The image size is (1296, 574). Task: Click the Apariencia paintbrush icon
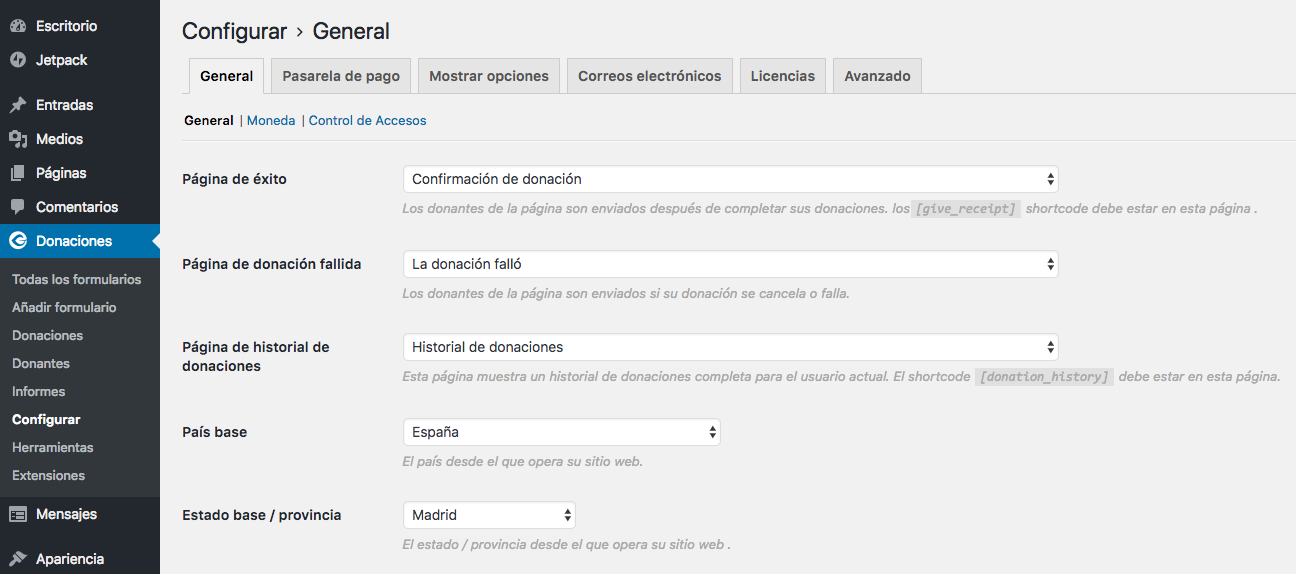(18, 559)
